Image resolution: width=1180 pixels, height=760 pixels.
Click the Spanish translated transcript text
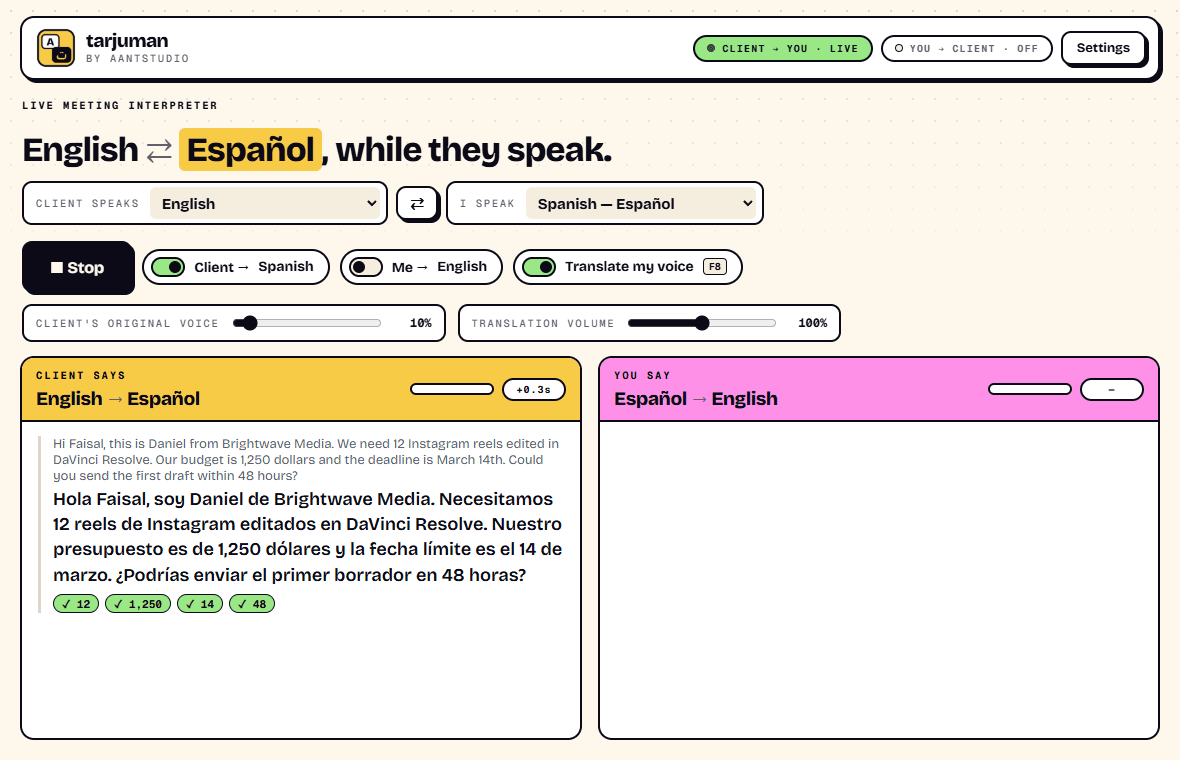(307, 537)
